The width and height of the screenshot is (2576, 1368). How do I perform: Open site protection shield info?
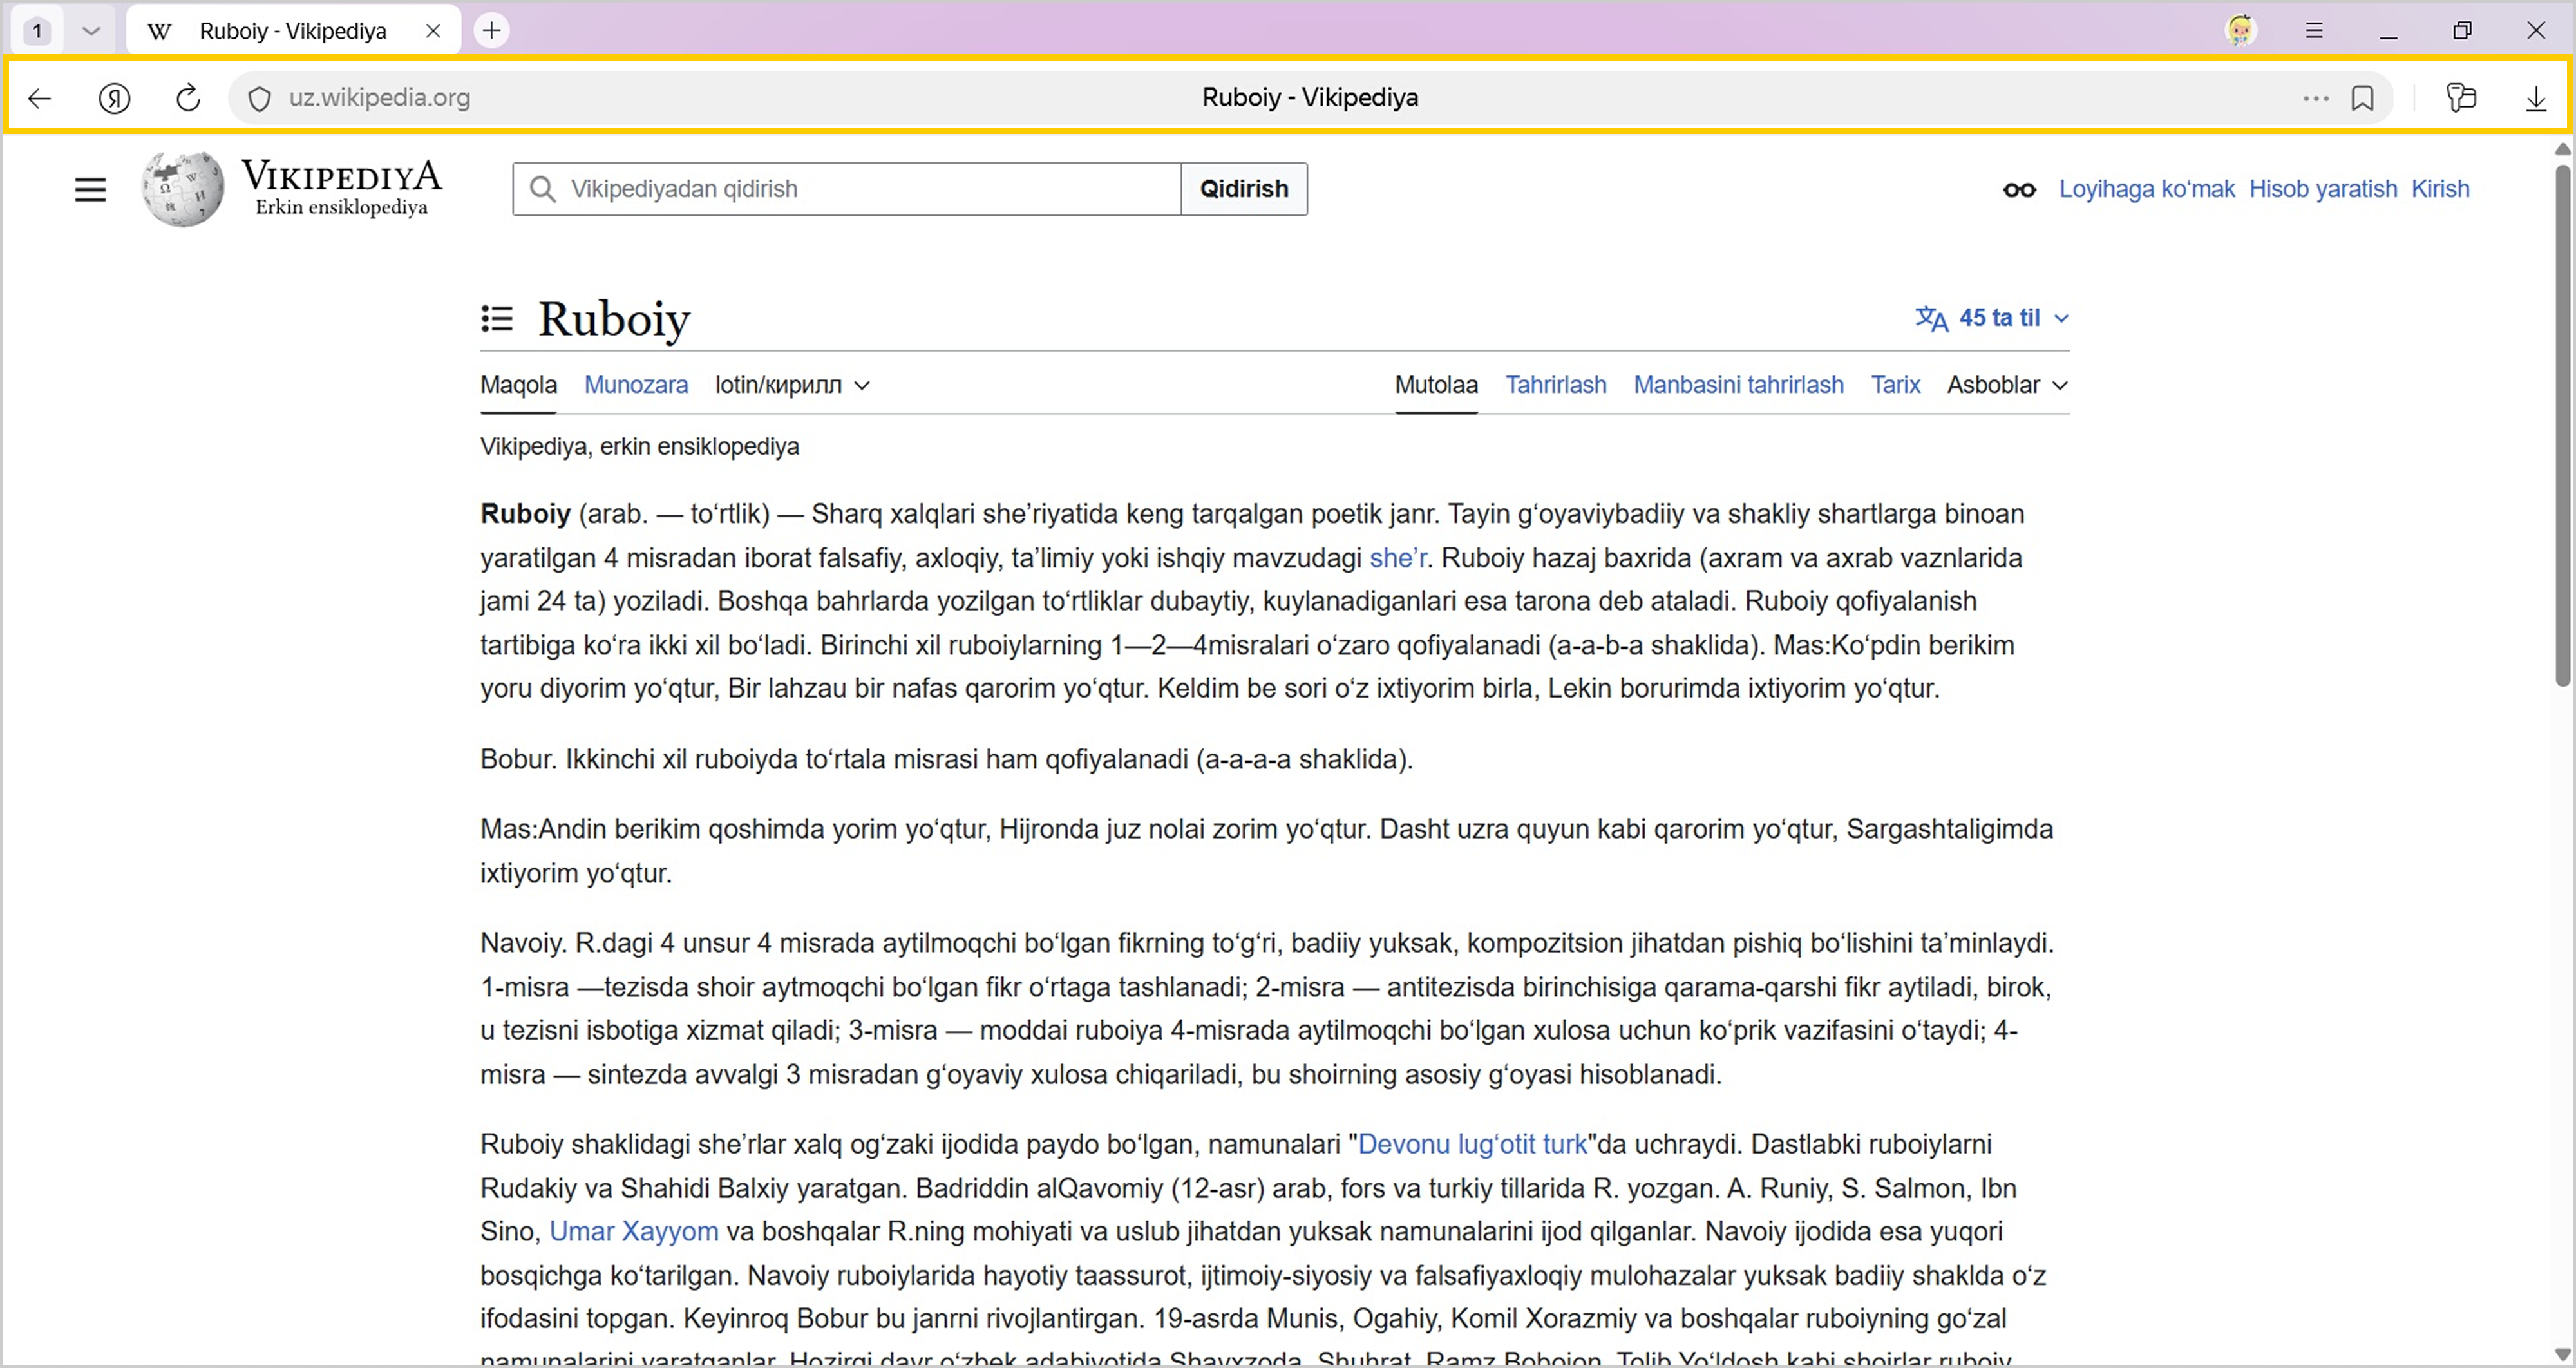[259, 99]
